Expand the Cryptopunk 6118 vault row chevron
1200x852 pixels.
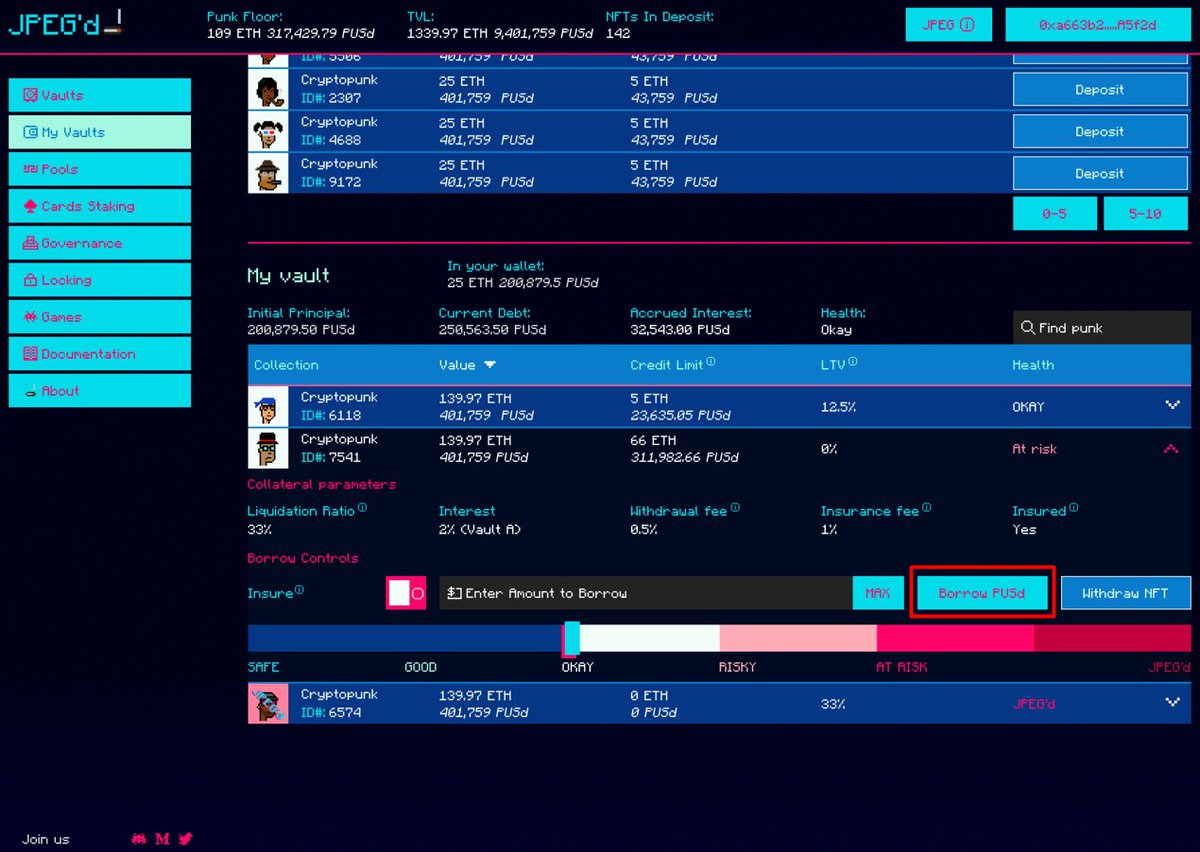1172,406
